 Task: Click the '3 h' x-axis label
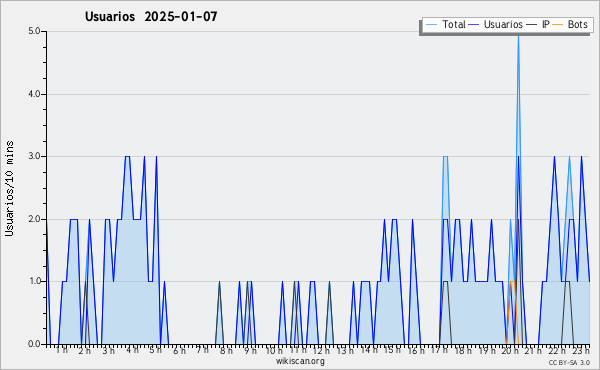pos(108,350)
